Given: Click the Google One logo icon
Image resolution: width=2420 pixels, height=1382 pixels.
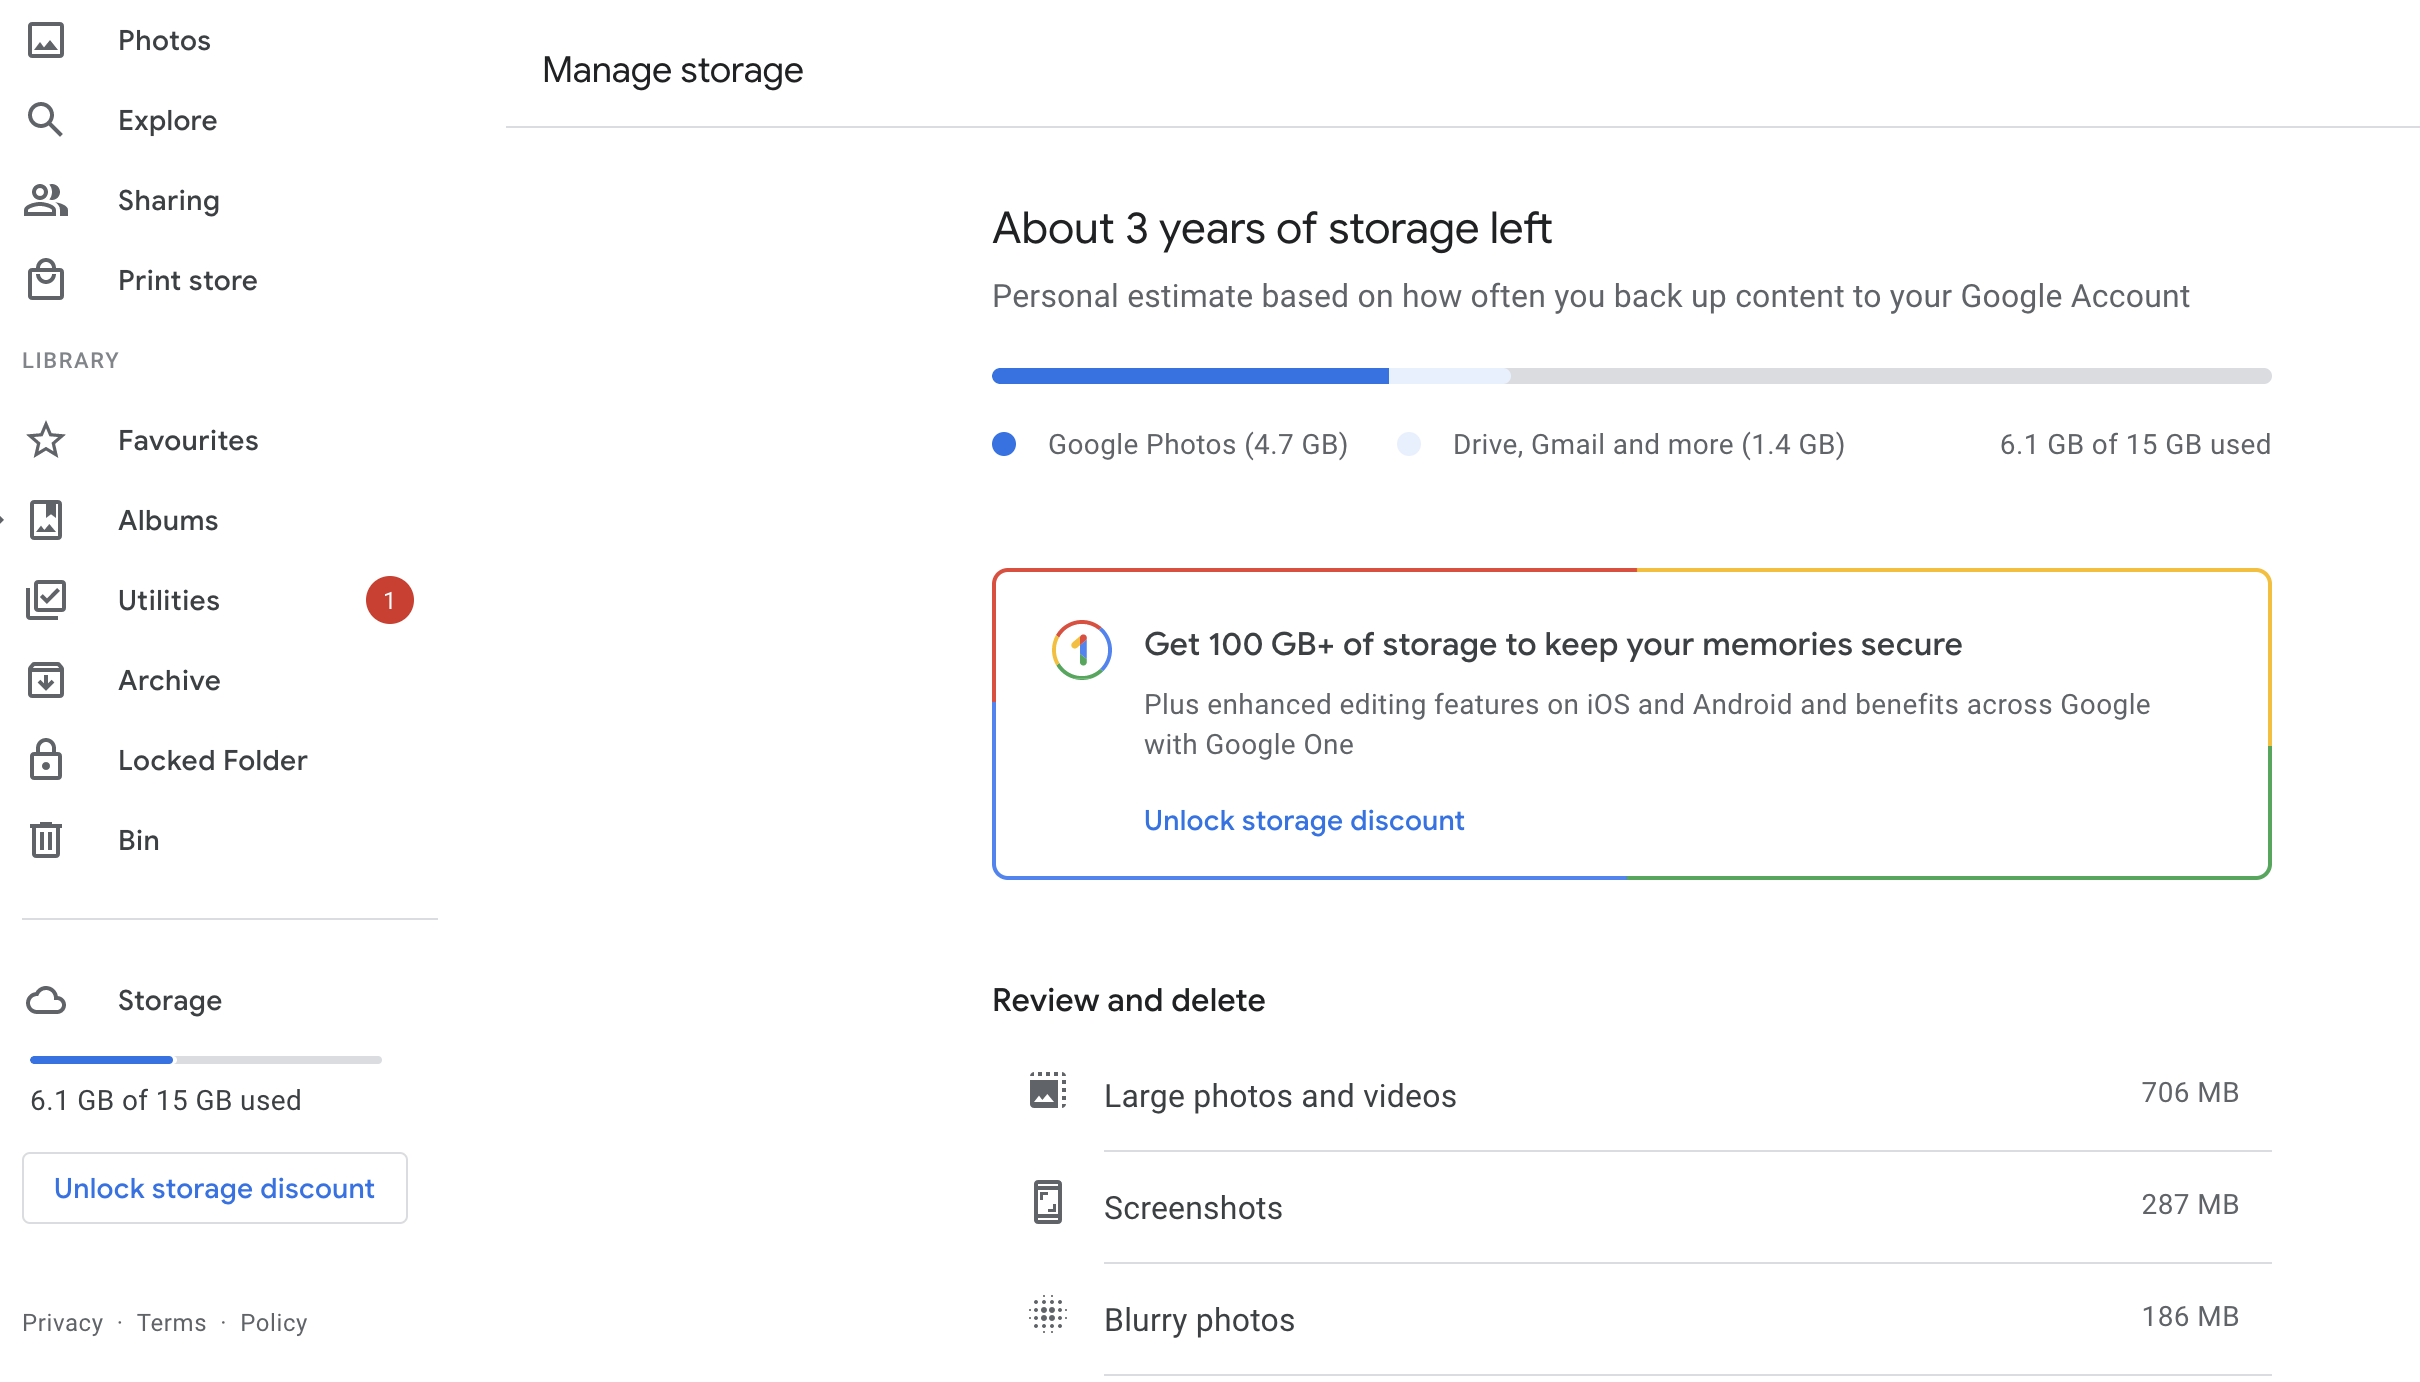Looking at the screenshot, I should coord(1082,650).
